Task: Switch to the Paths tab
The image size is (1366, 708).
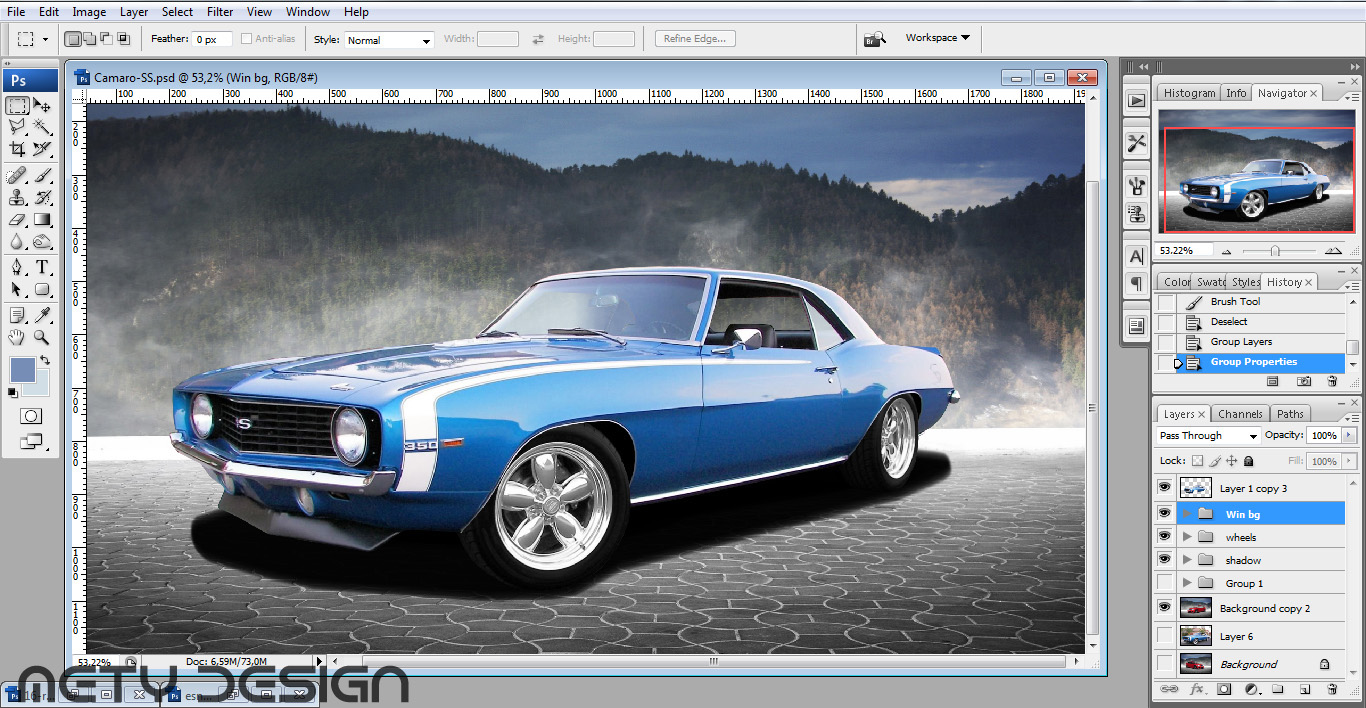Action: [x=1290, y=414]
